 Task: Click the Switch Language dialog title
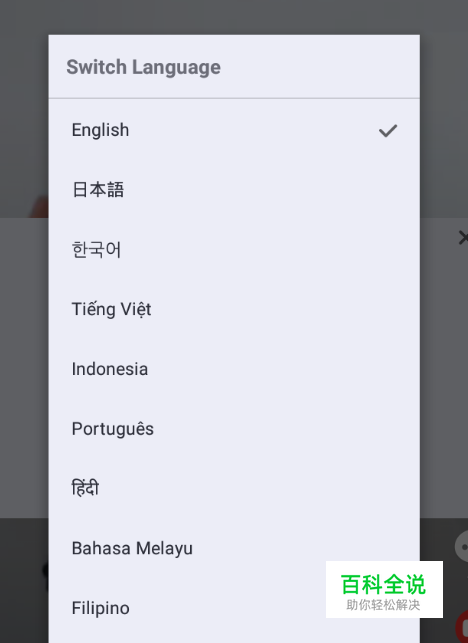(144, 67)
